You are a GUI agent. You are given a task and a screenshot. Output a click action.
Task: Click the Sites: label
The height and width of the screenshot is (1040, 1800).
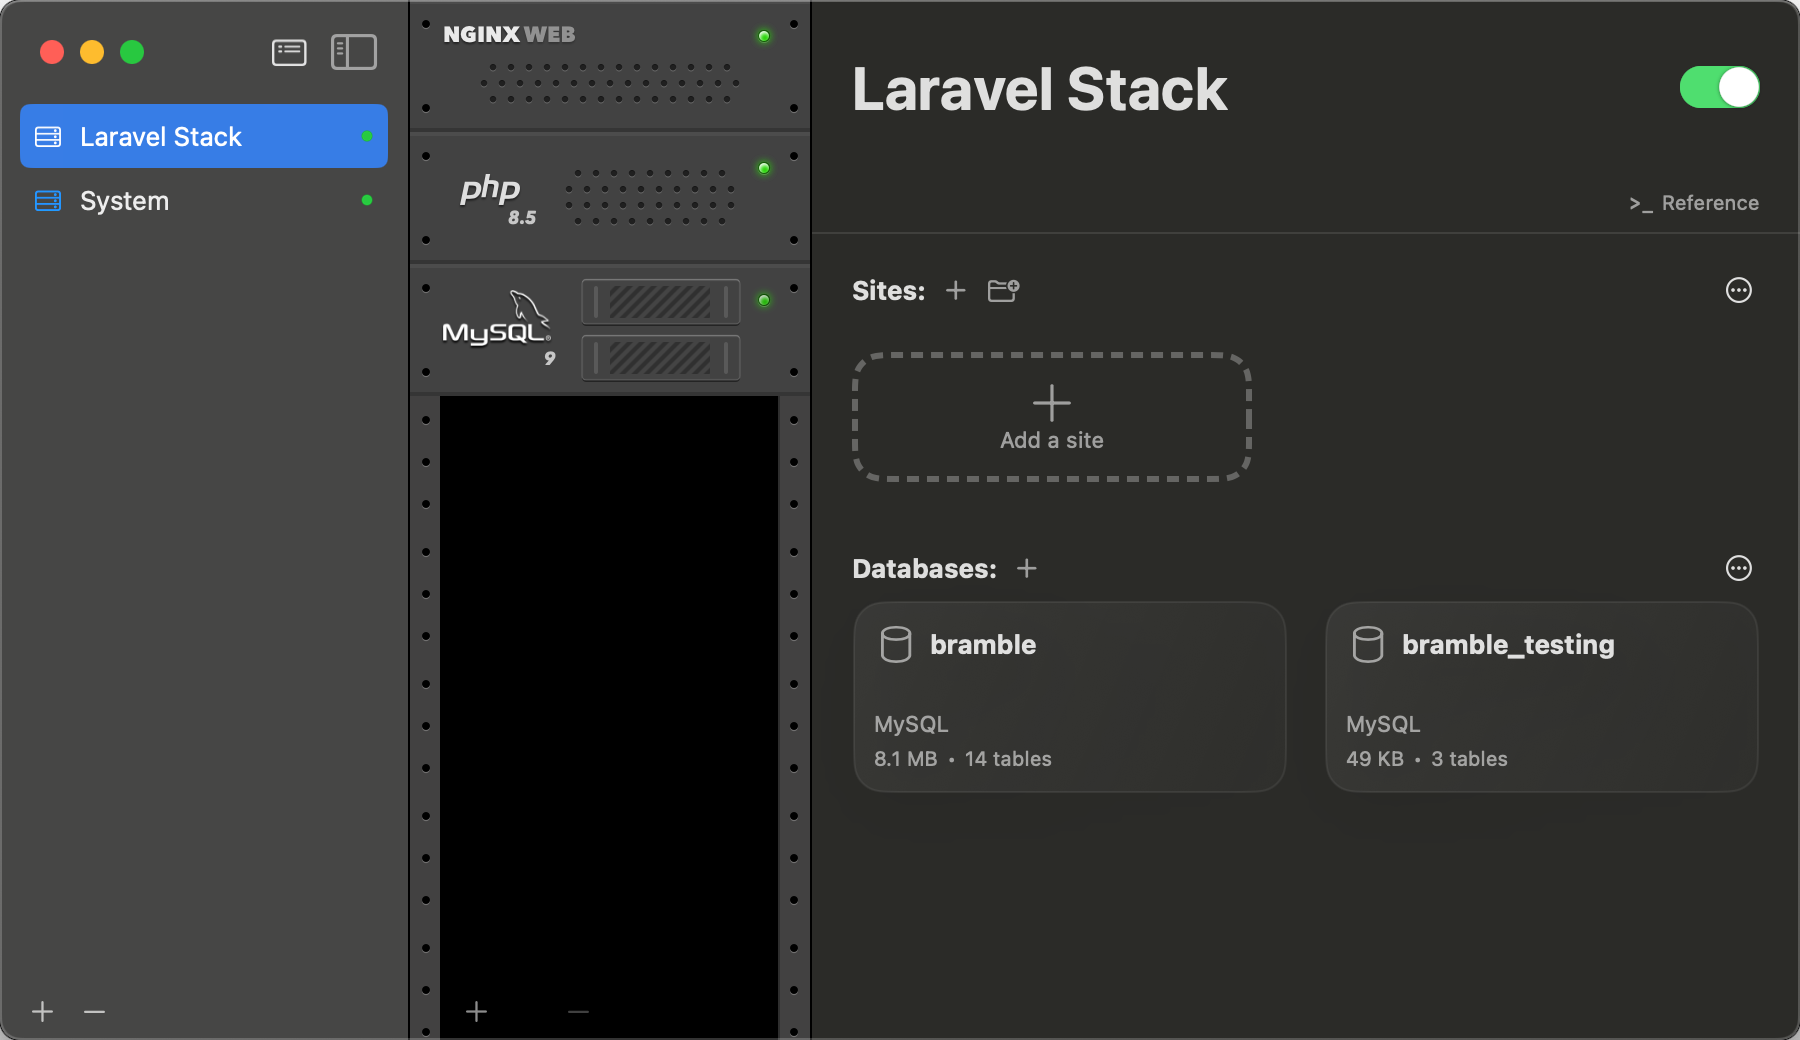[889, 290]
